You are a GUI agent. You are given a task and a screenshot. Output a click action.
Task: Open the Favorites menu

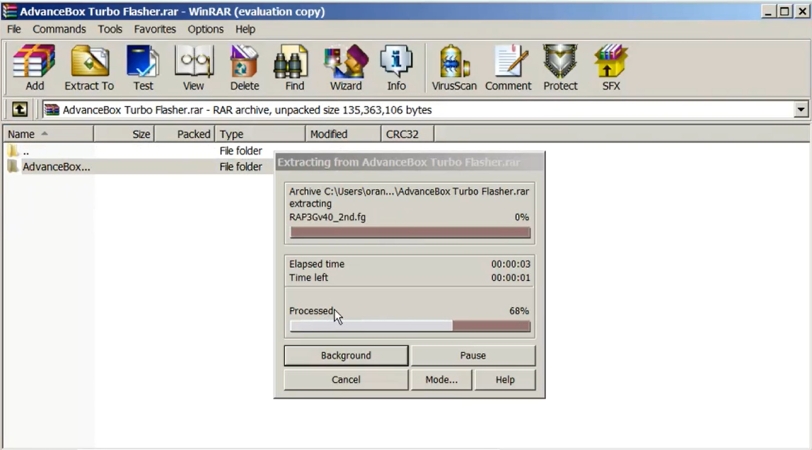(x=155, y=29)
